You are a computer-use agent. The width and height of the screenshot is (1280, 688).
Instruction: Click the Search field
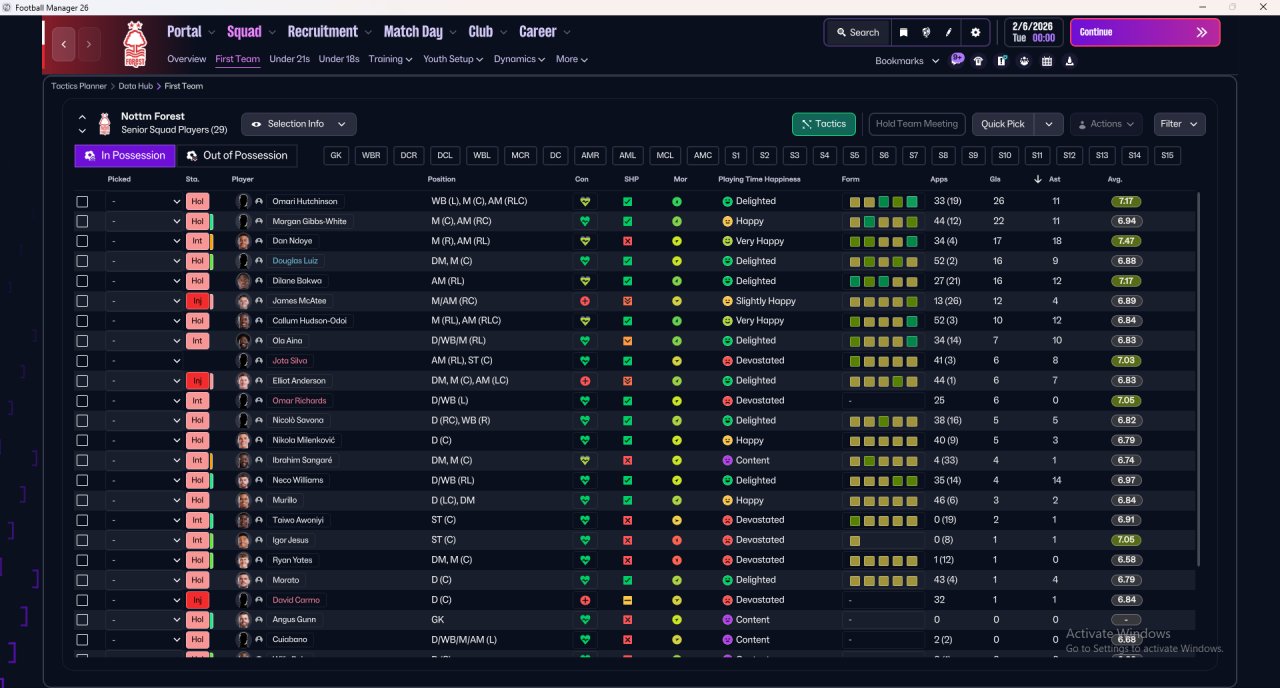[857, 32]
